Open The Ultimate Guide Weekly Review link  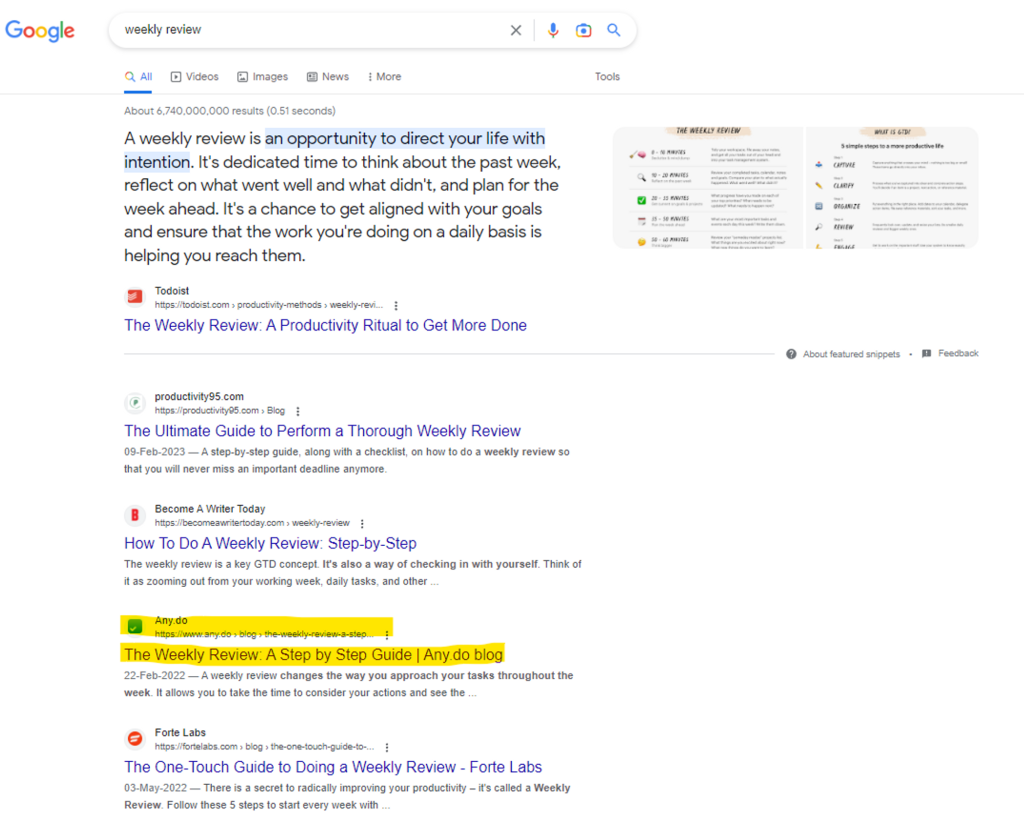(x=322, y=431)
